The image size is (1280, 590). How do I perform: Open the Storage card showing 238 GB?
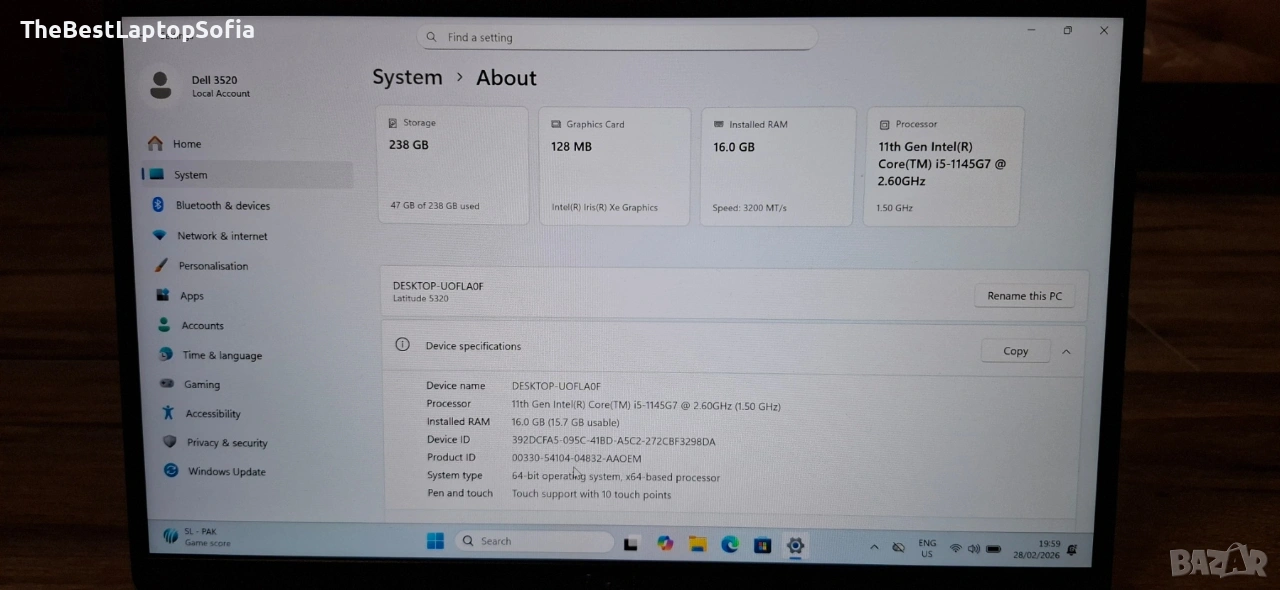(453, 165)
